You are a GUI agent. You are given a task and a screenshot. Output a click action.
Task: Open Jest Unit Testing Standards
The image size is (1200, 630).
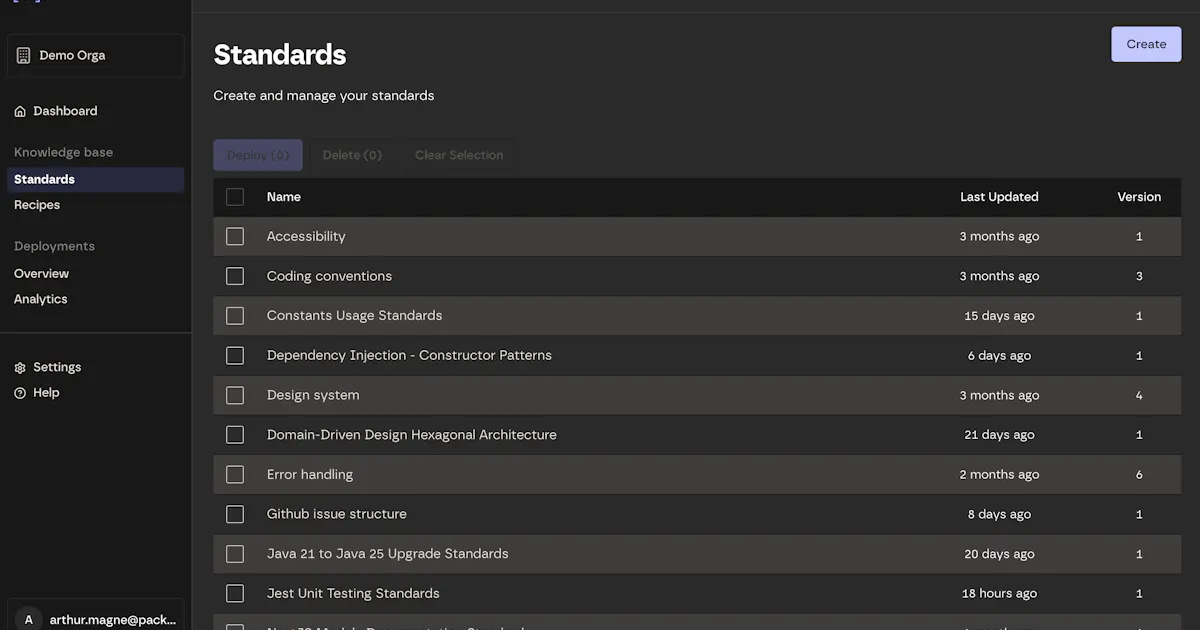click(353, 593)
